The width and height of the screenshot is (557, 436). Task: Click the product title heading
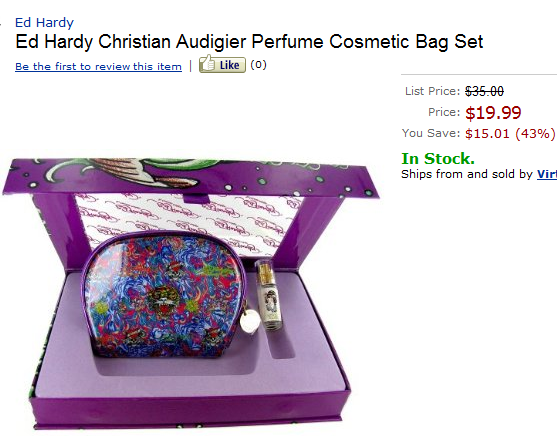[x=249, y=42]
